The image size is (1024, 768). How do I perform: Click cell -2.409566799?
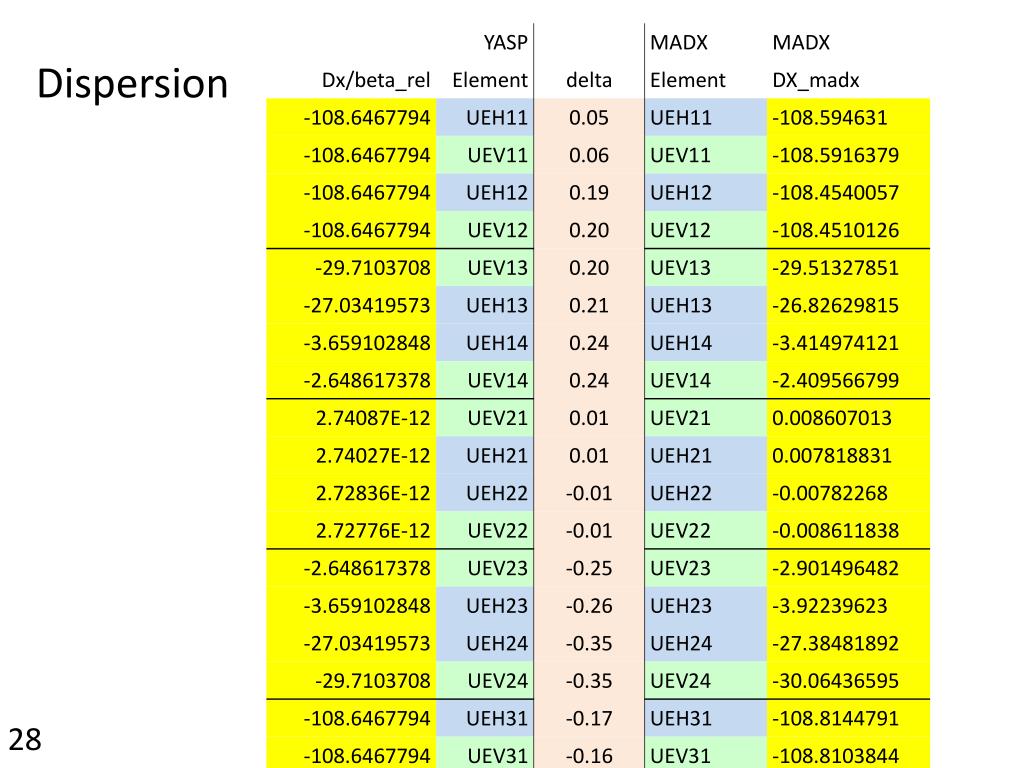(835, 381)
